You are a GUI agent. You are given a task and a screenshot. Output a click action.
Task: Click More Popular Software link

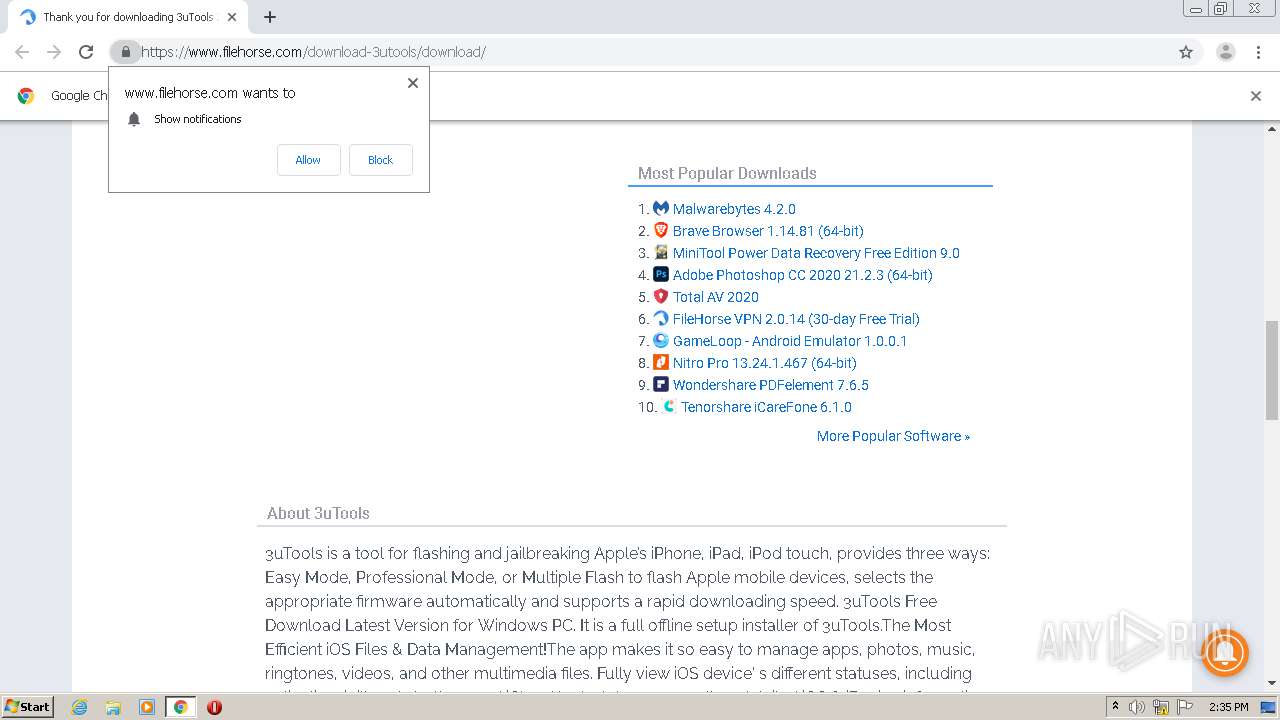(893, 436)
